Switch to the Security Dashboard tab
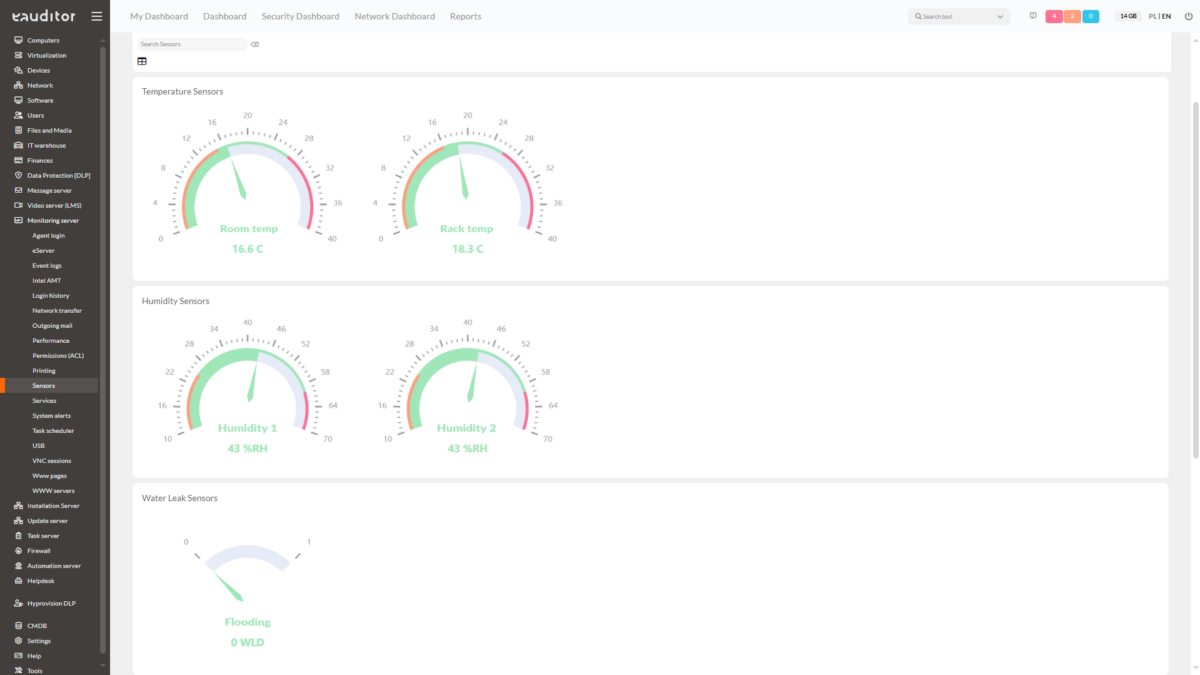 300,16
